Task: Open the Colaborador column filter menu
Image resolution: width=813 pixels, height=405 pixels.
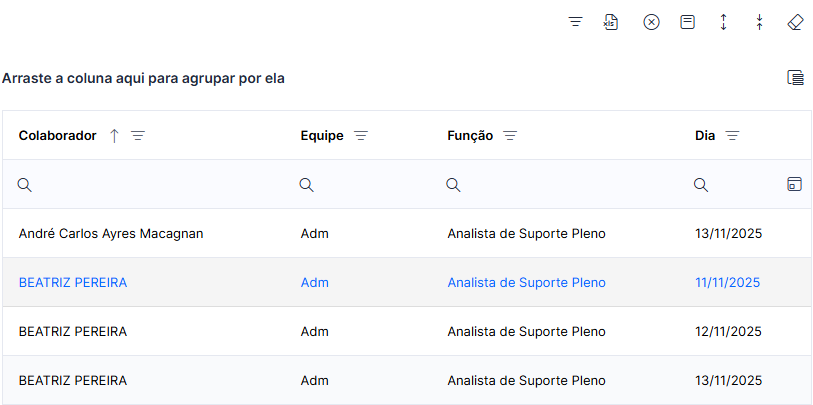Action: coord(138,136)
